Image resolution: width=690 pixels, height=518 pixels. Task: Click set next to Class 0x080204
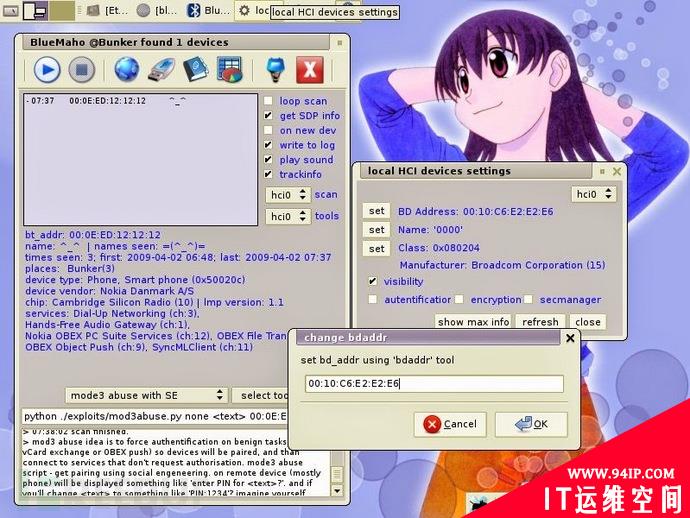pos(376,249)
